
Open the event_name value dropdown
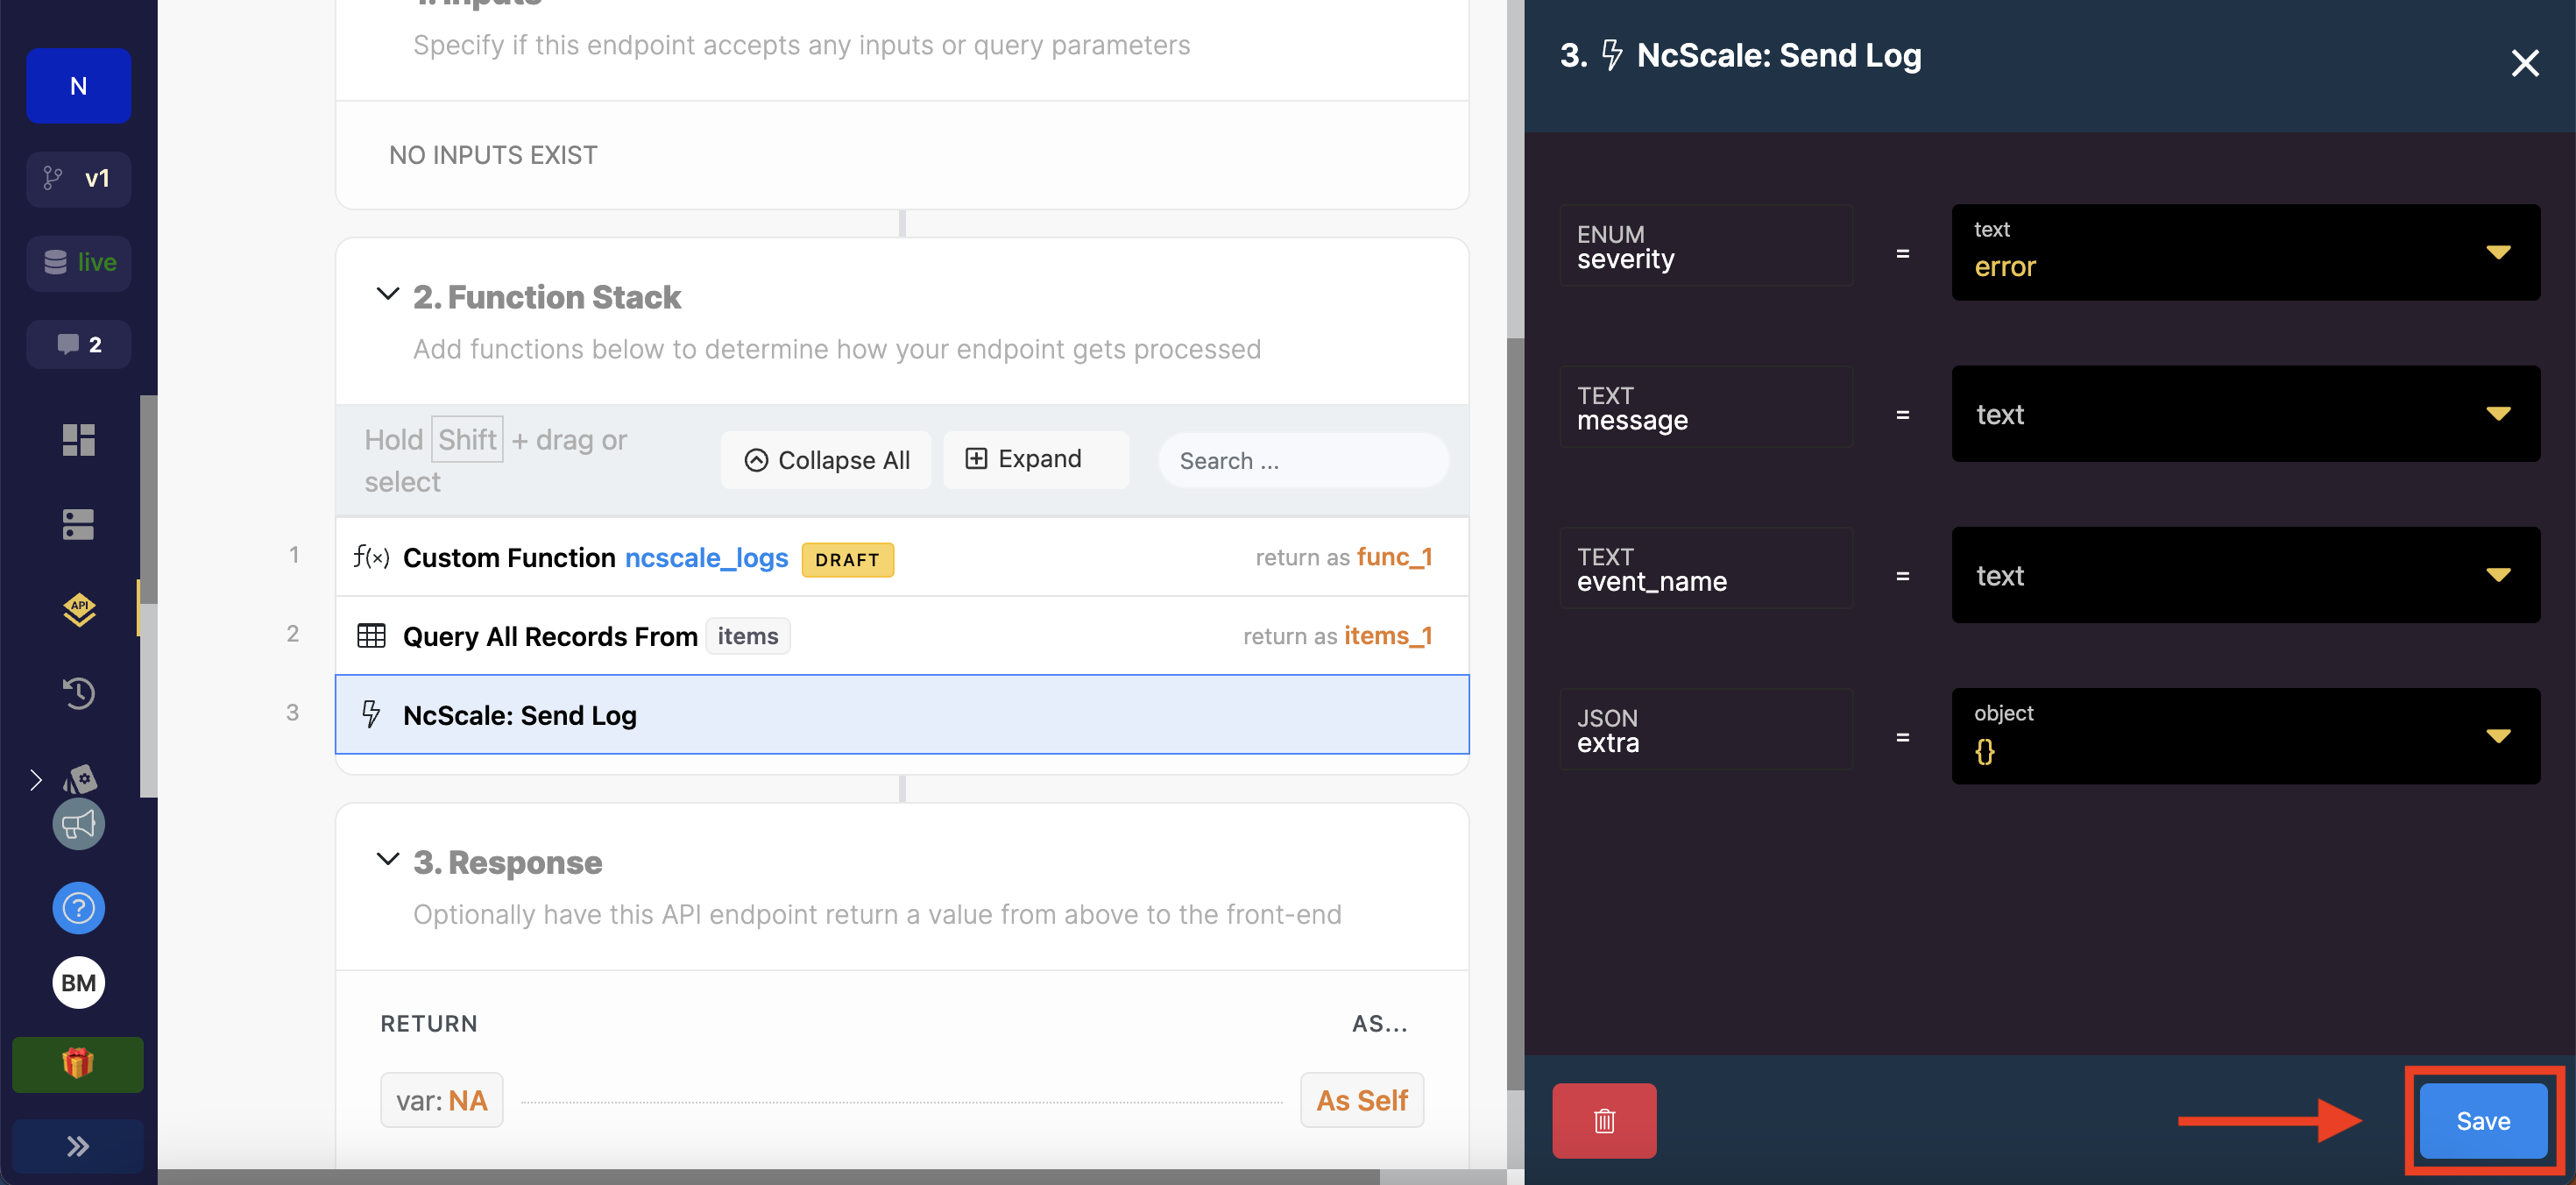pos(2245,575)
